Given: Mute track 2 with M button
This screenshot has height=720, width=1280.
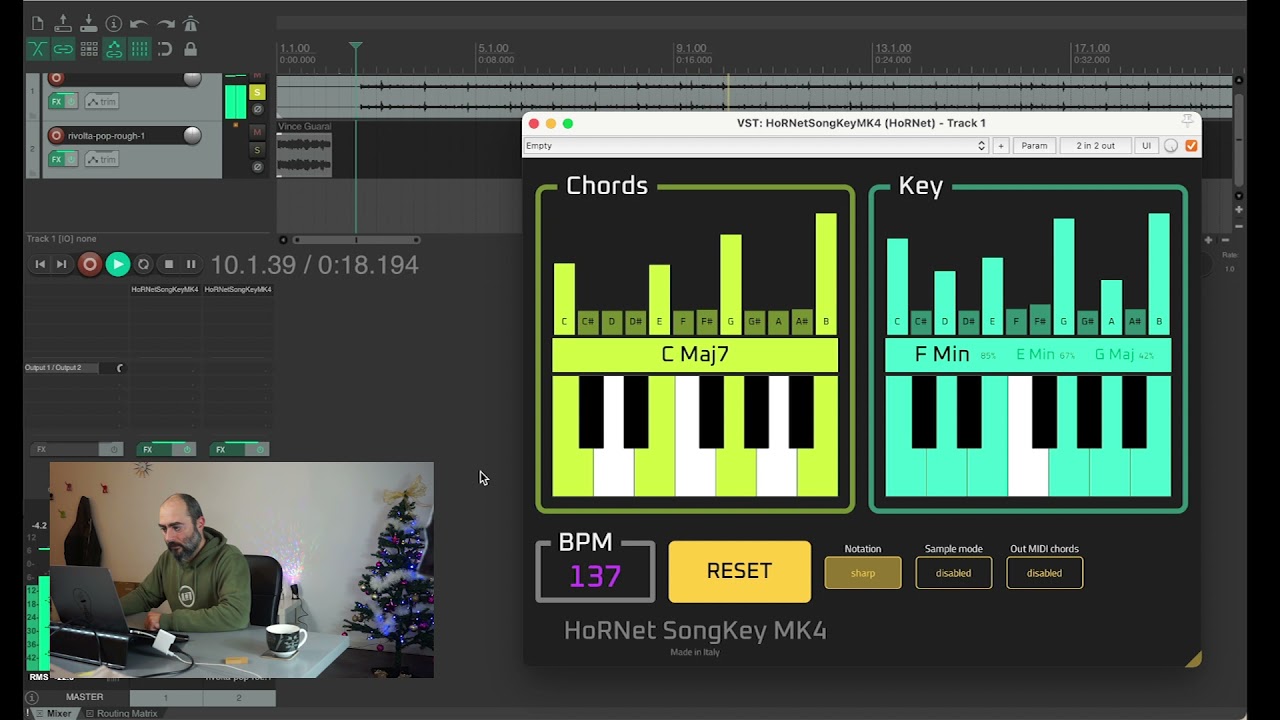Looking at the screenshot, I should click(257, 132).
